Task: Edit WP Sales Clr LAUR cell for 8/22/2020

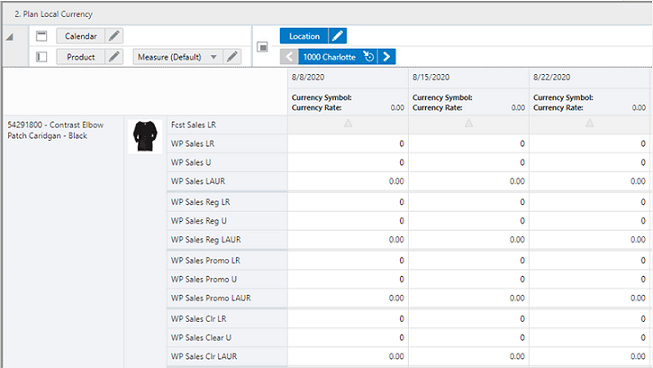Action: (x=589, y=356)
